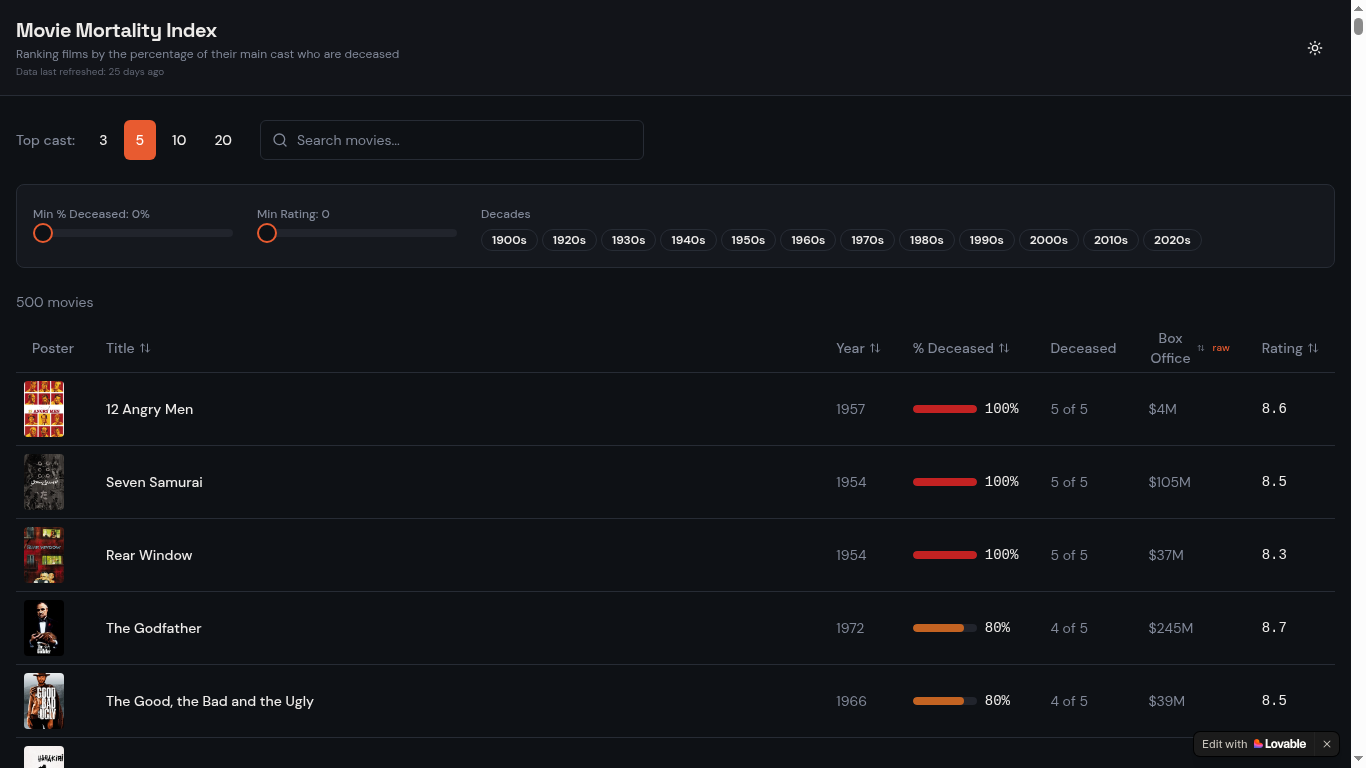Click The Godfather's 80% deceased bar
The width and height of the screenshot is (1366, 768).
945,628
